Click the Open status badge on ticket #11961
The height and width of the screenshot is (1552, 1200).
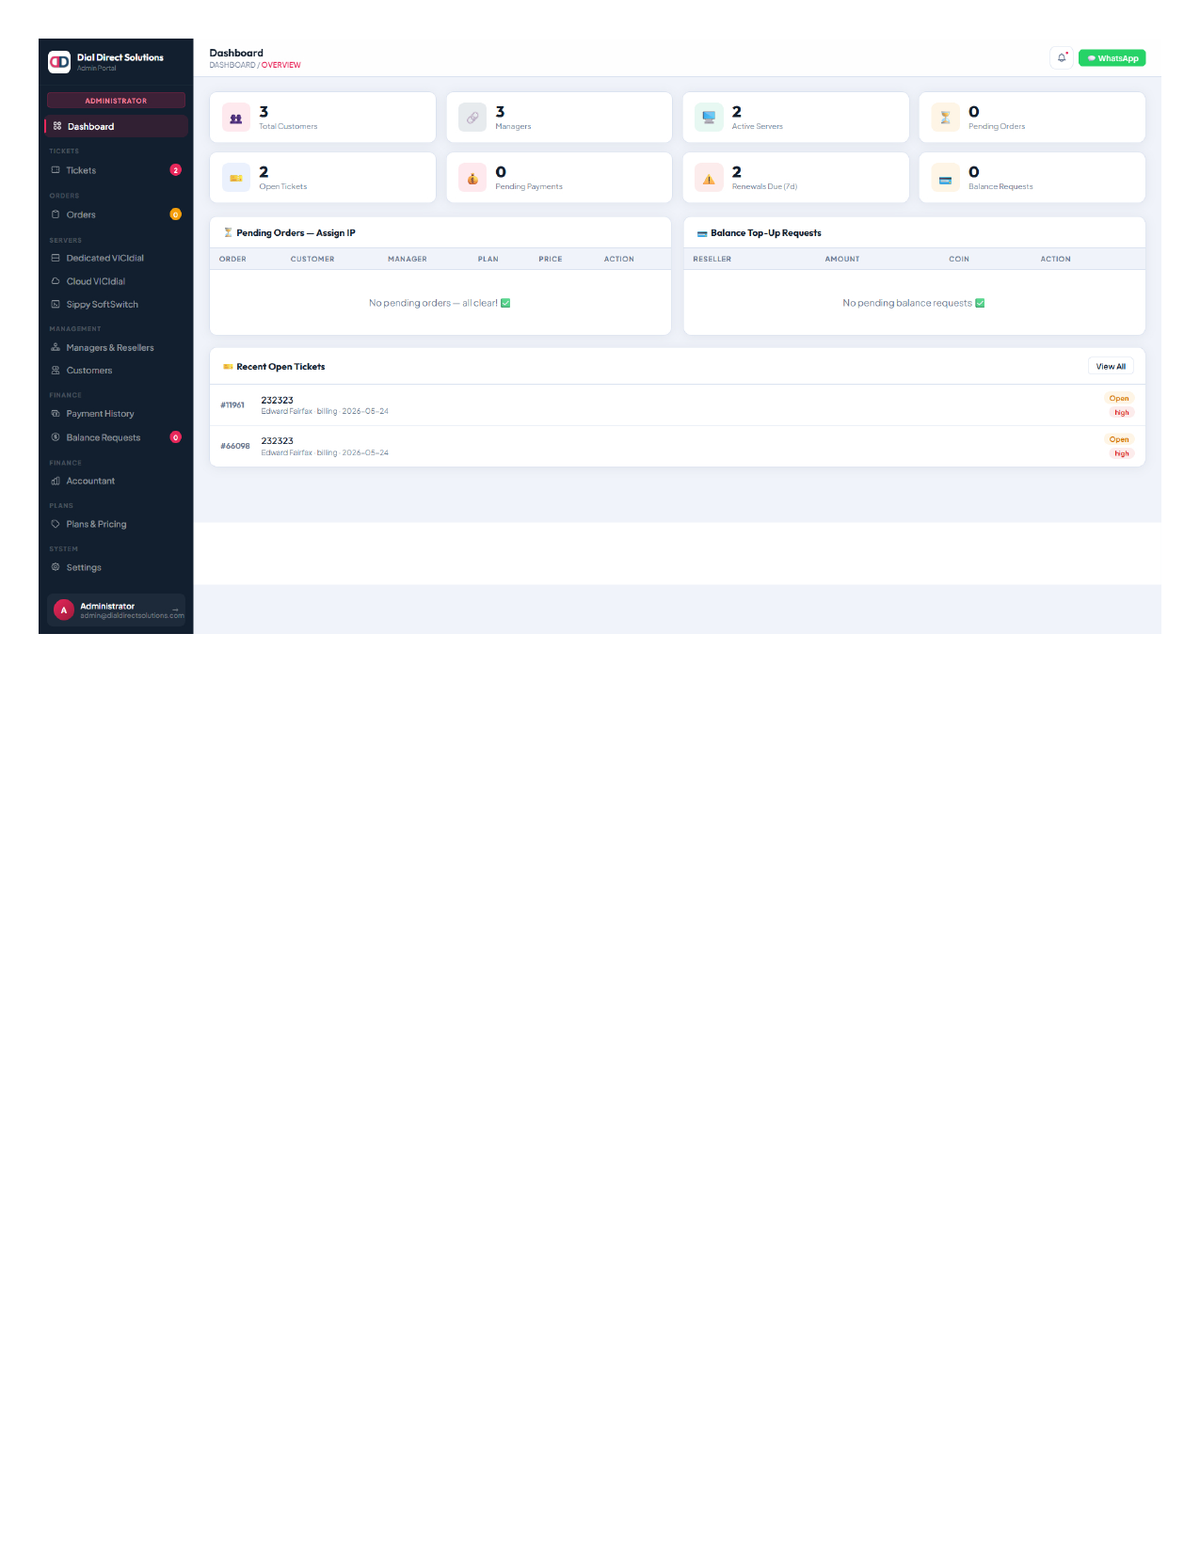1119,398
